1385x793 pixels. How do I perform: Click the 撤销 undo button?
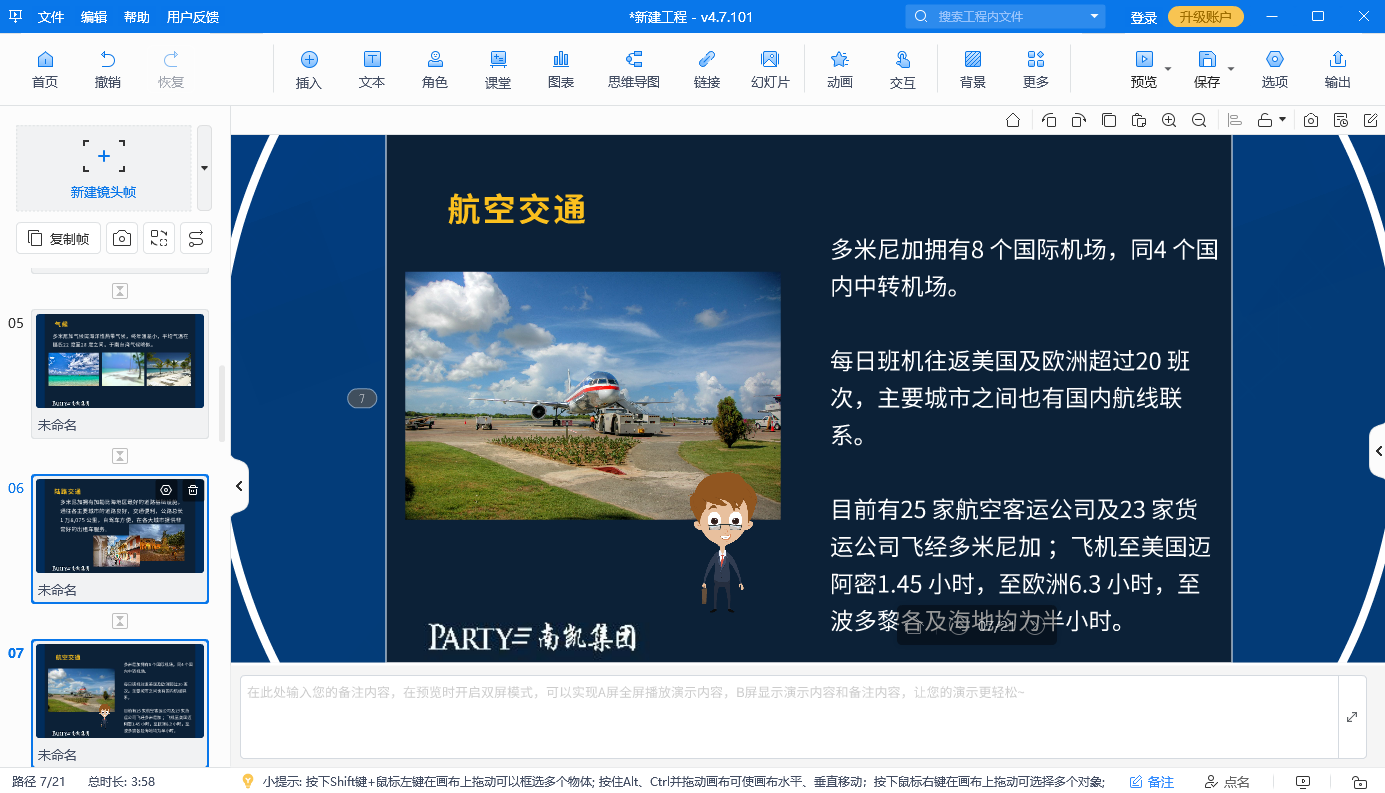pos(108,70)
